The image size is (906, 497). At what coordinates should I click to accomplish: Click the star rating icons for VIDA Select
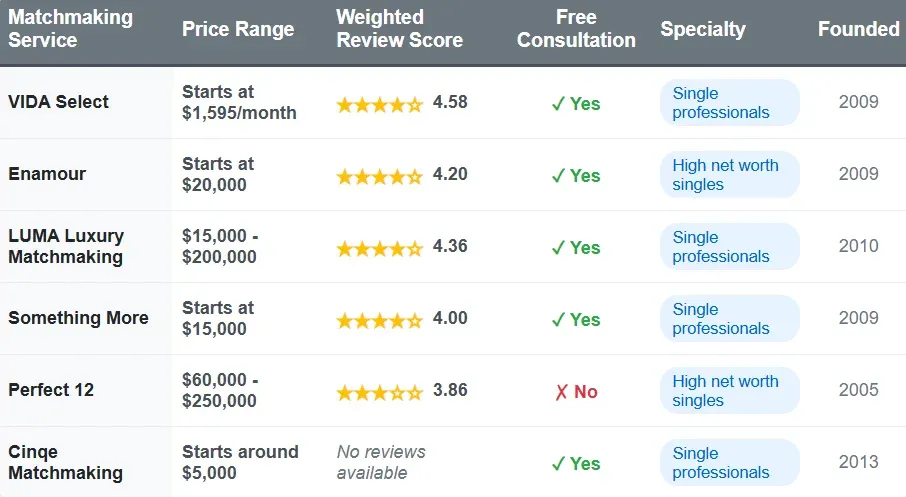pos(379,104)
